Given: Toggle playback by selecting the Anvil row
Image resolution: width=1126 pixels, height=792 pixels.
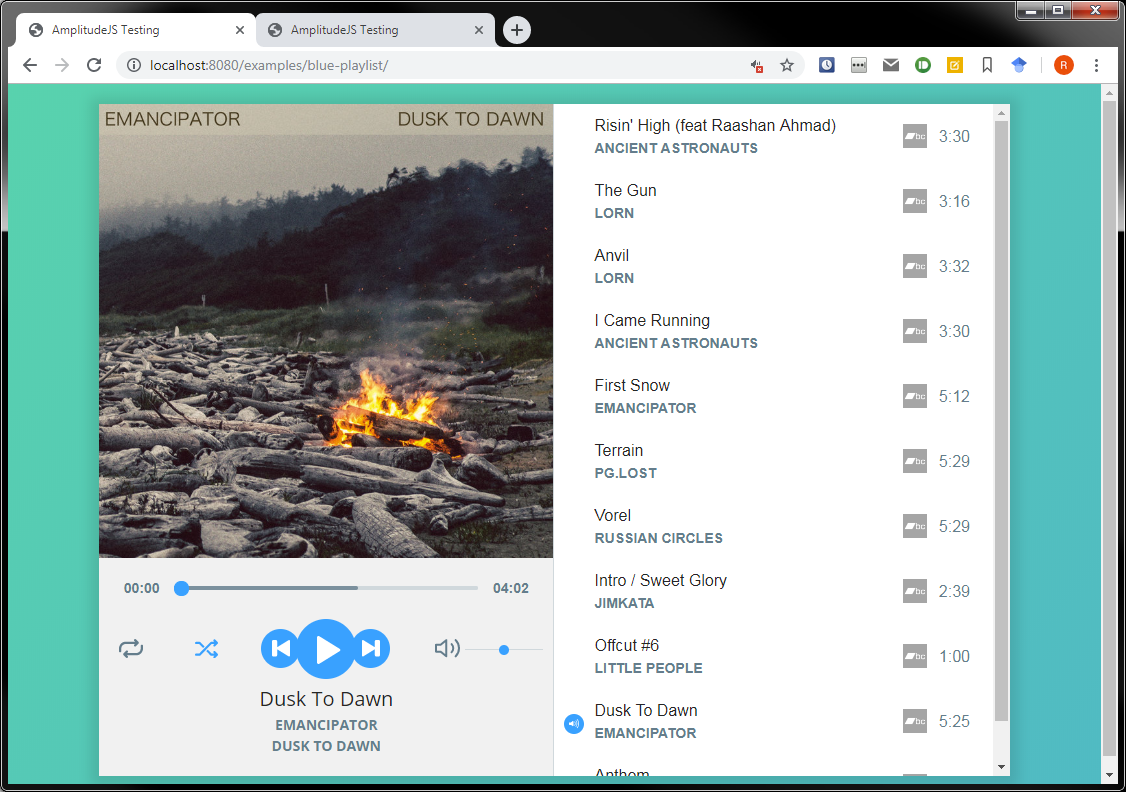Looking at the screenshot, I should point(700,266).
